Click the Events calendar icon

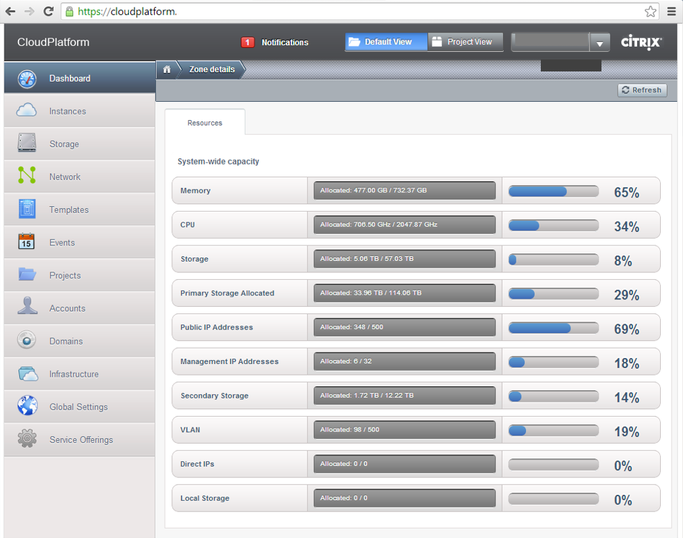27,241
